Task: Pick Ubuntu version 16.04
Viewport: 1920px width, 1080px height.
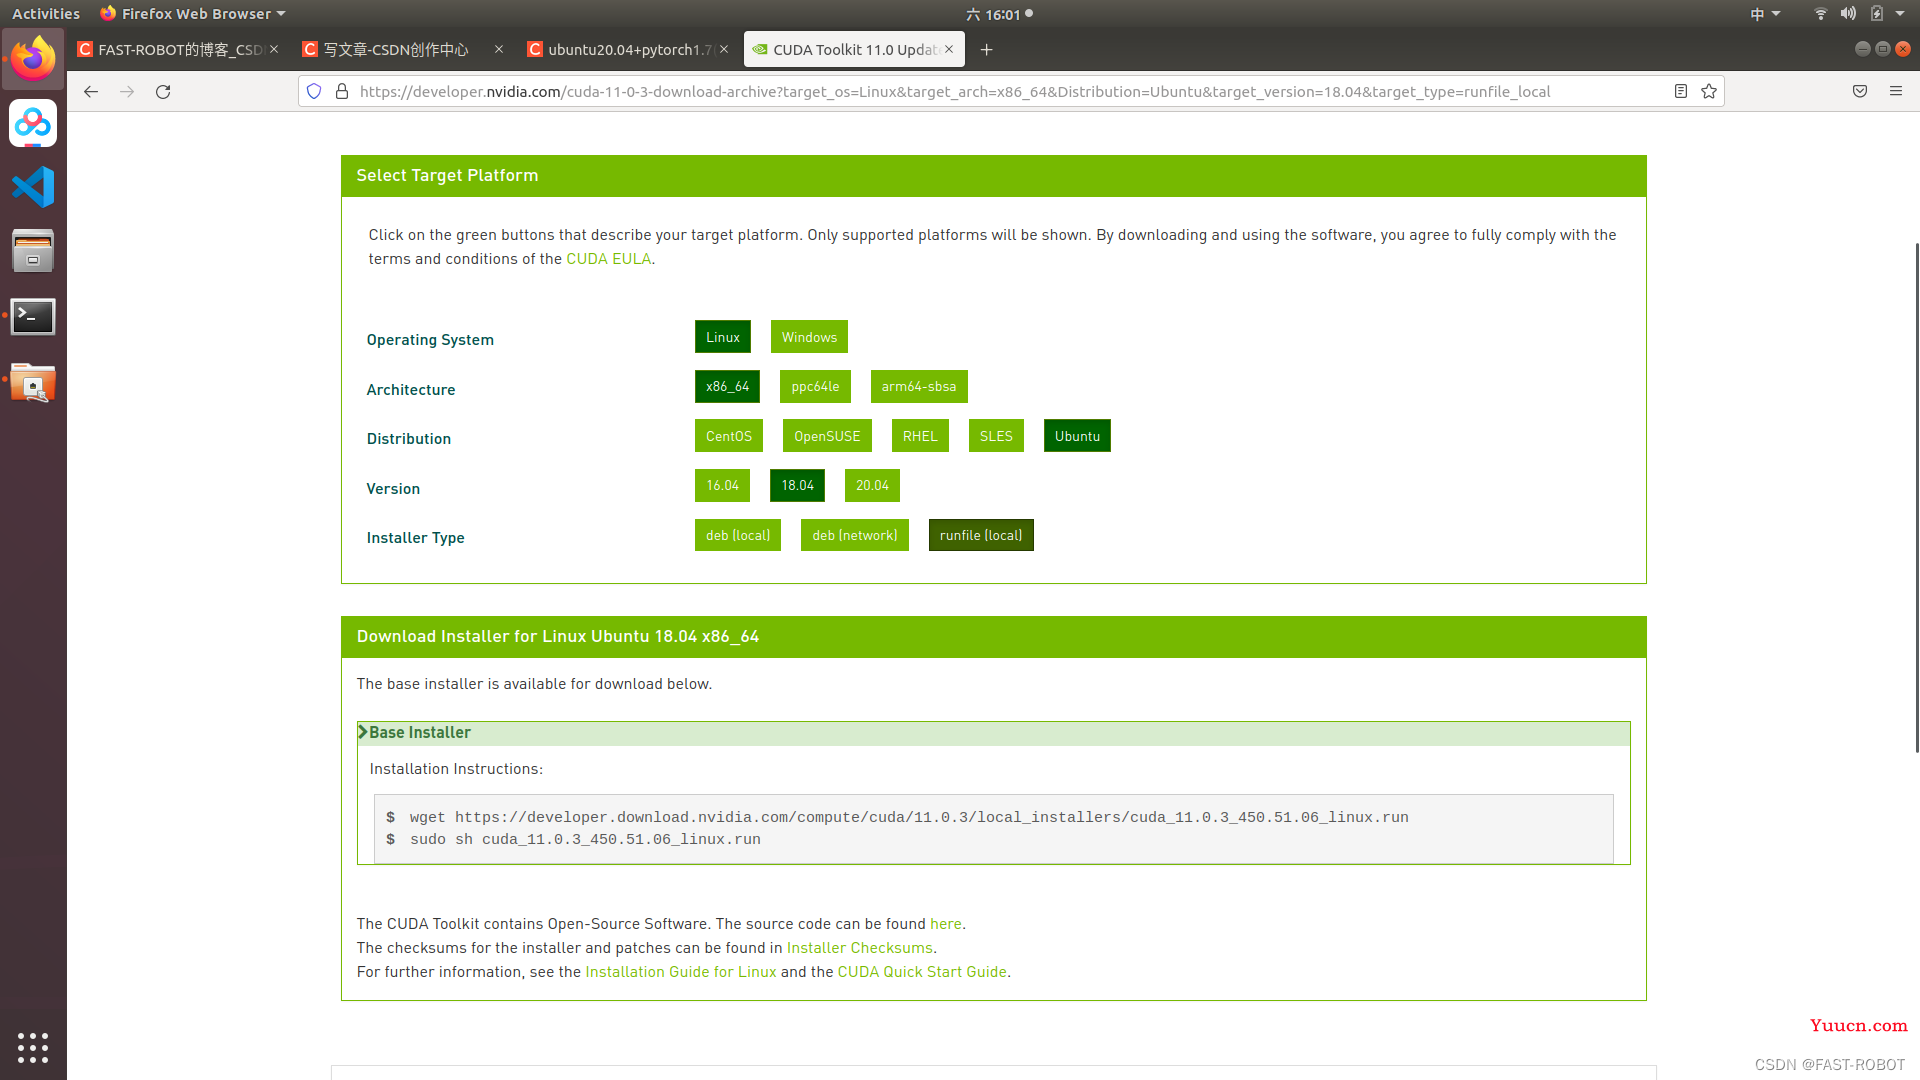Action: coord(722,485)
